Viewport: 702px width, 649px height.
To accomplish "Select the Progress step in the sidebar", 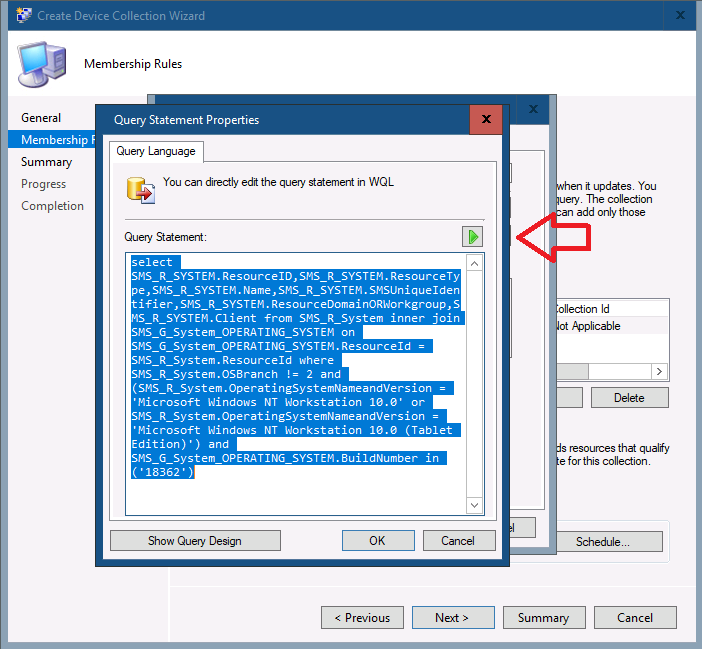I will (43, 184).
